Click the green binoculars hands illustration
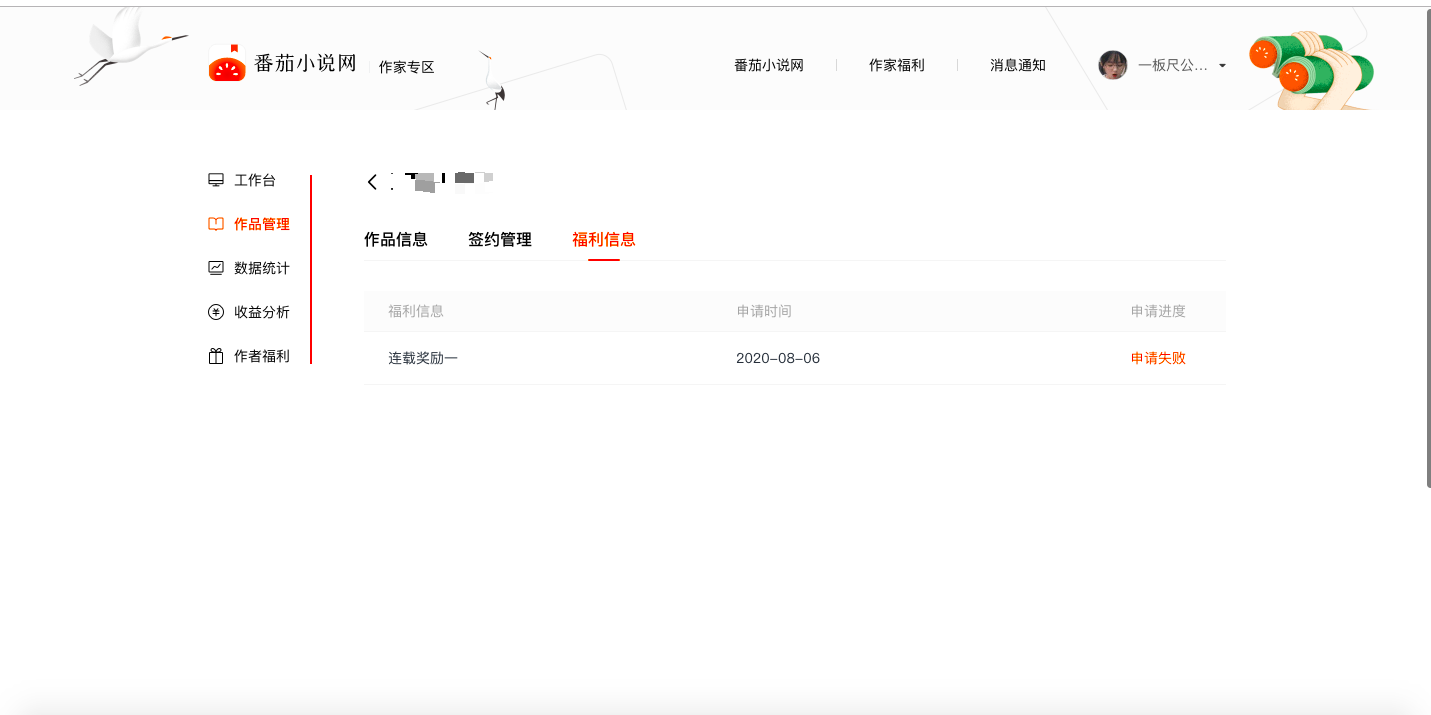Image resolution: width=1431 pixels, height=715 pixels. point(1312,69)
